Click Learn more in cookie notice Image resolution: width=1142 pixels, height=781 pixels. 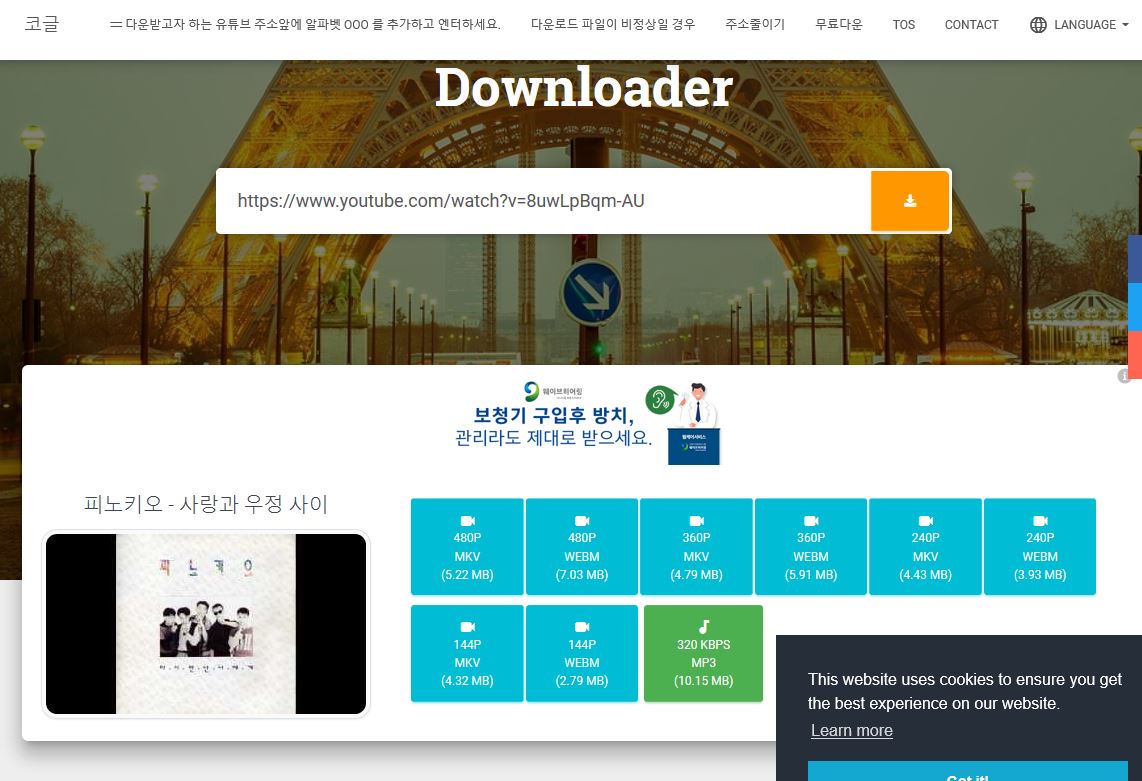[x=851, y=730]
